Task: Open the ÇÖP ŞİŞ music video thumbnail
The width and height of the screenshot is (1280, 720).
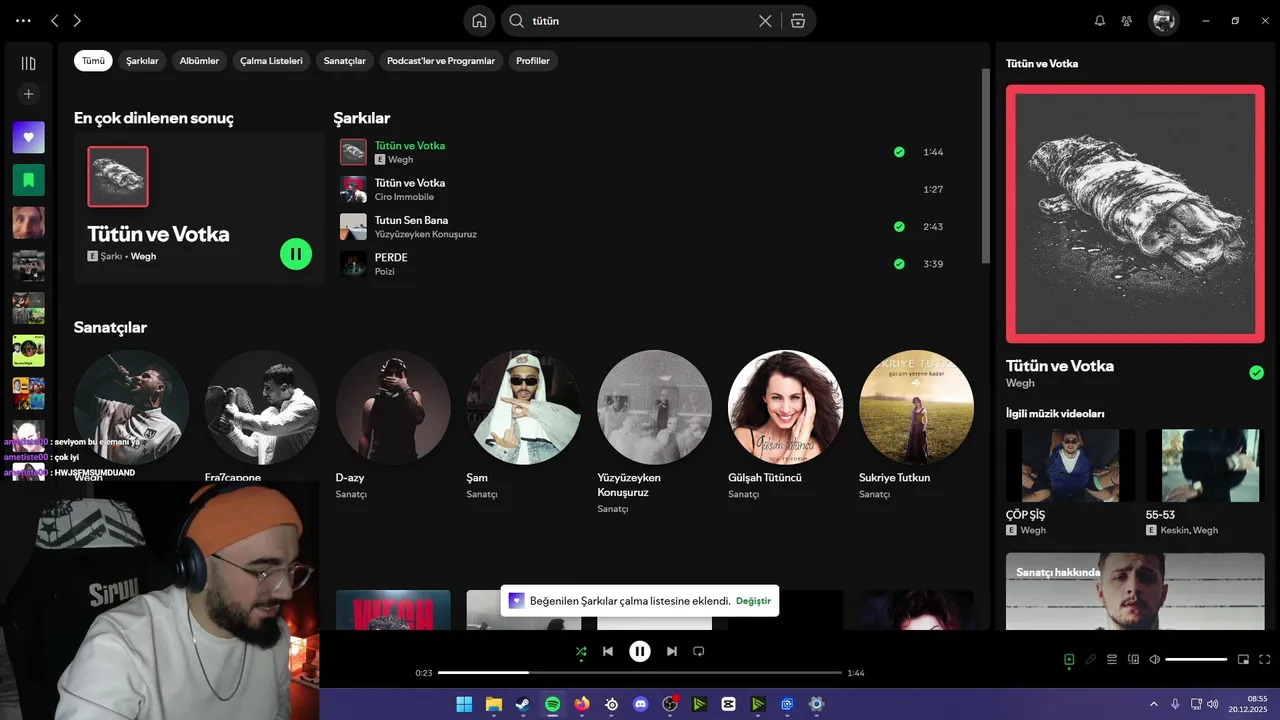Action: pos(1070,465)
